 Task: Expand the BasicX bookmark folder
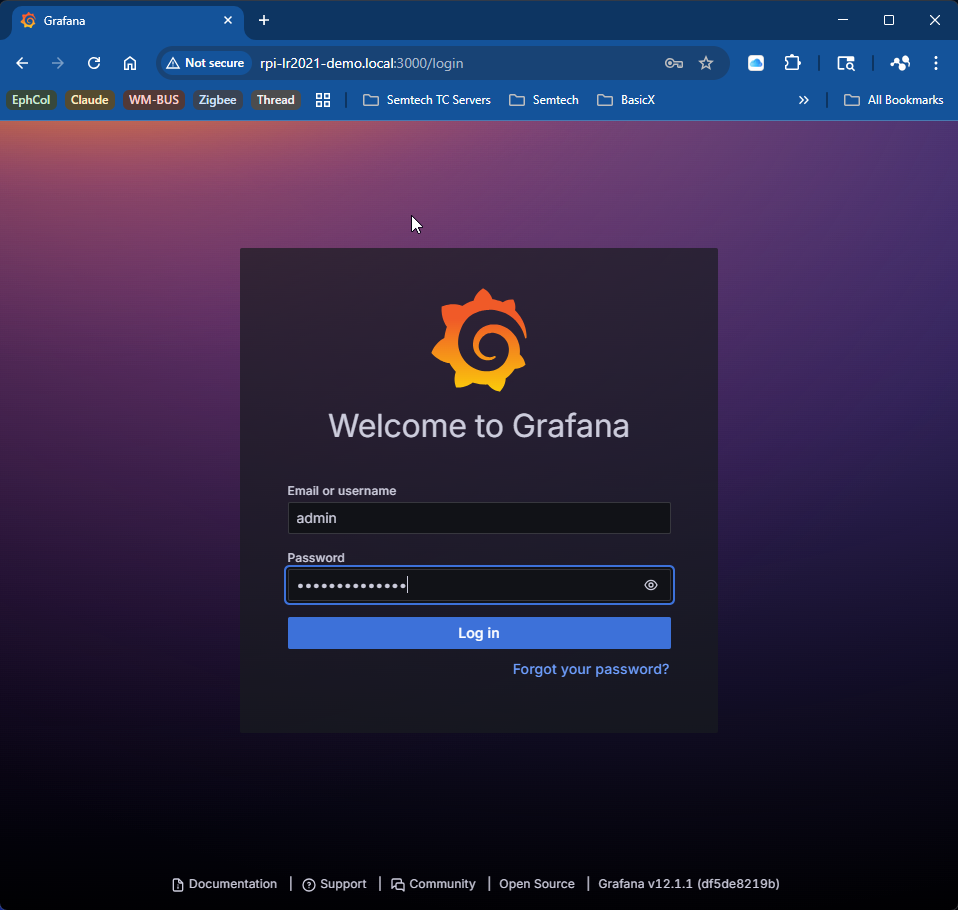point(626,100)
